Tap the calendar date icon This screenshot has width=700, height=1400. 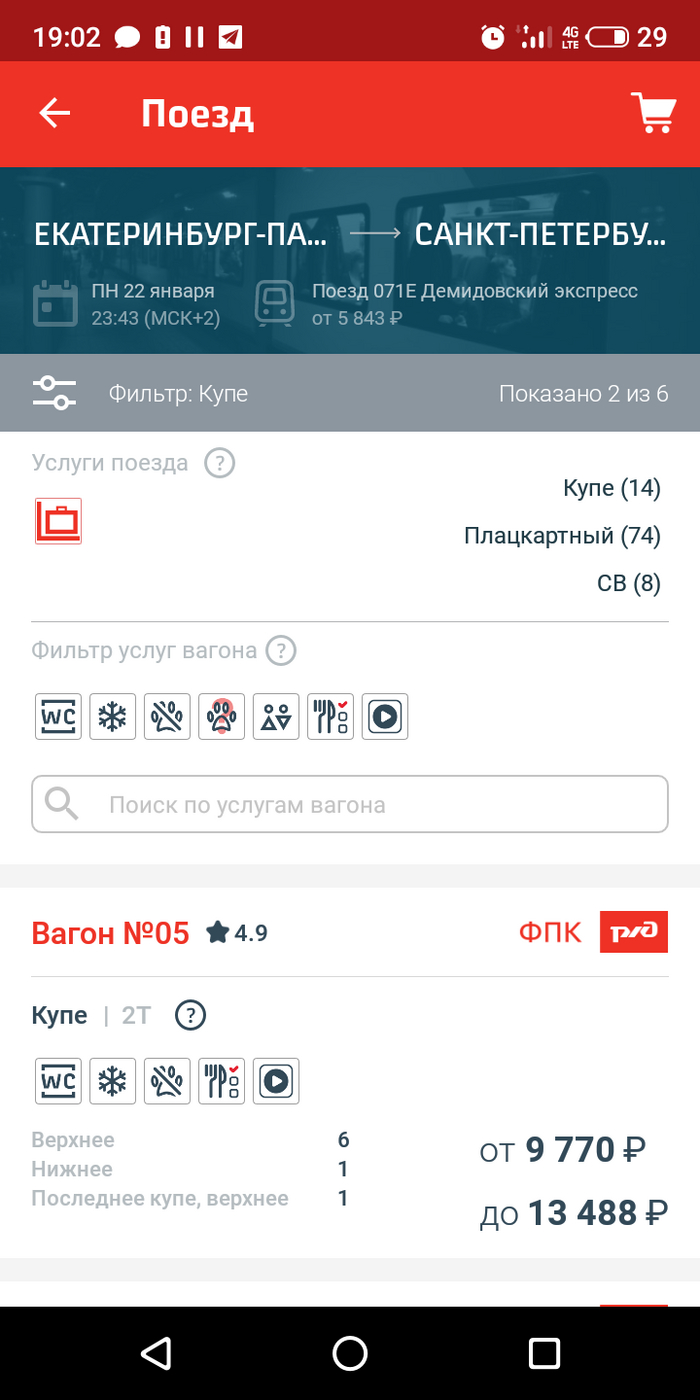click(55, 304)
